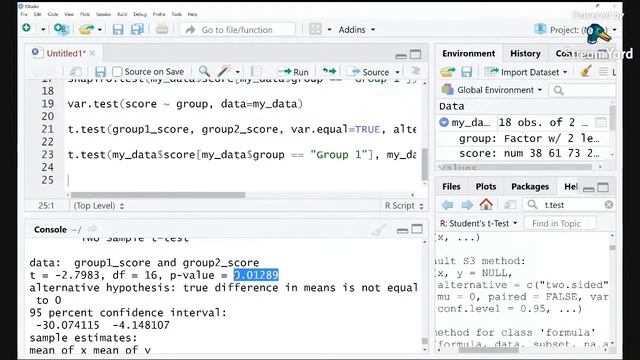Click the var.test line in editor
This screenshot has height=360, width=640.
[185, 104]
